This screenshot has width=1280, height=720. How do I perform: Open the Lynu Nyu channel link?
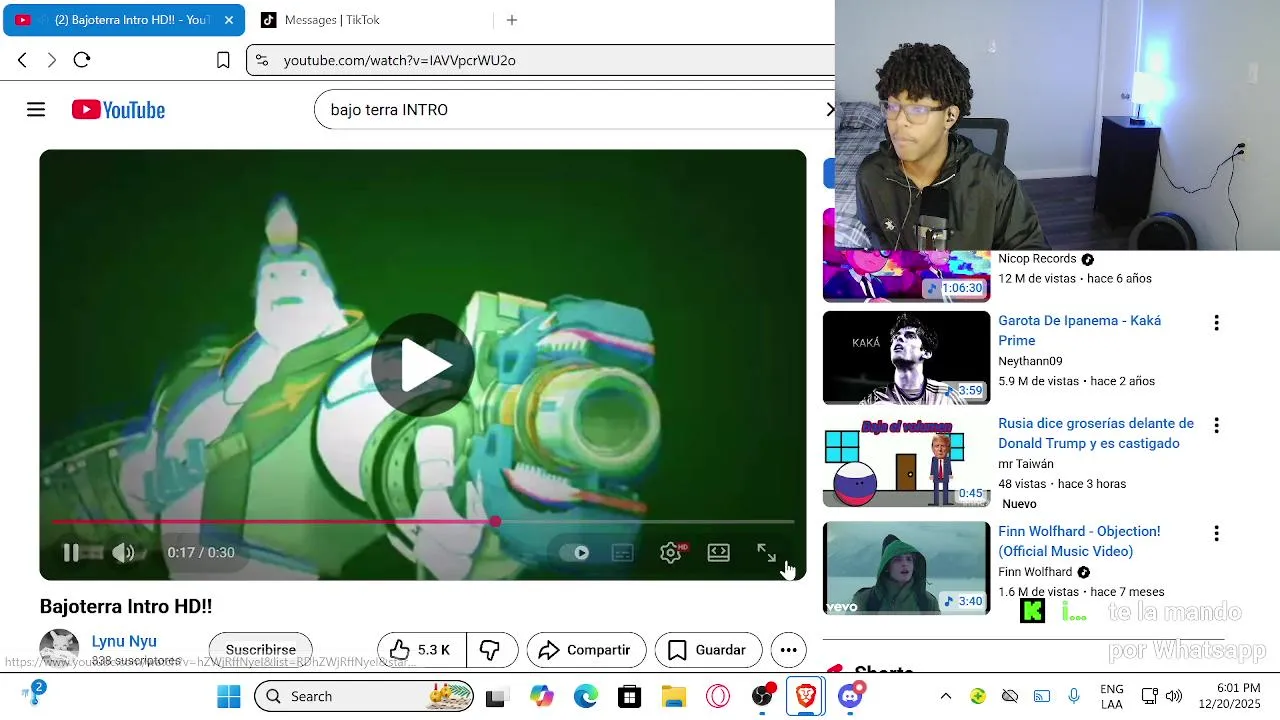124,642
